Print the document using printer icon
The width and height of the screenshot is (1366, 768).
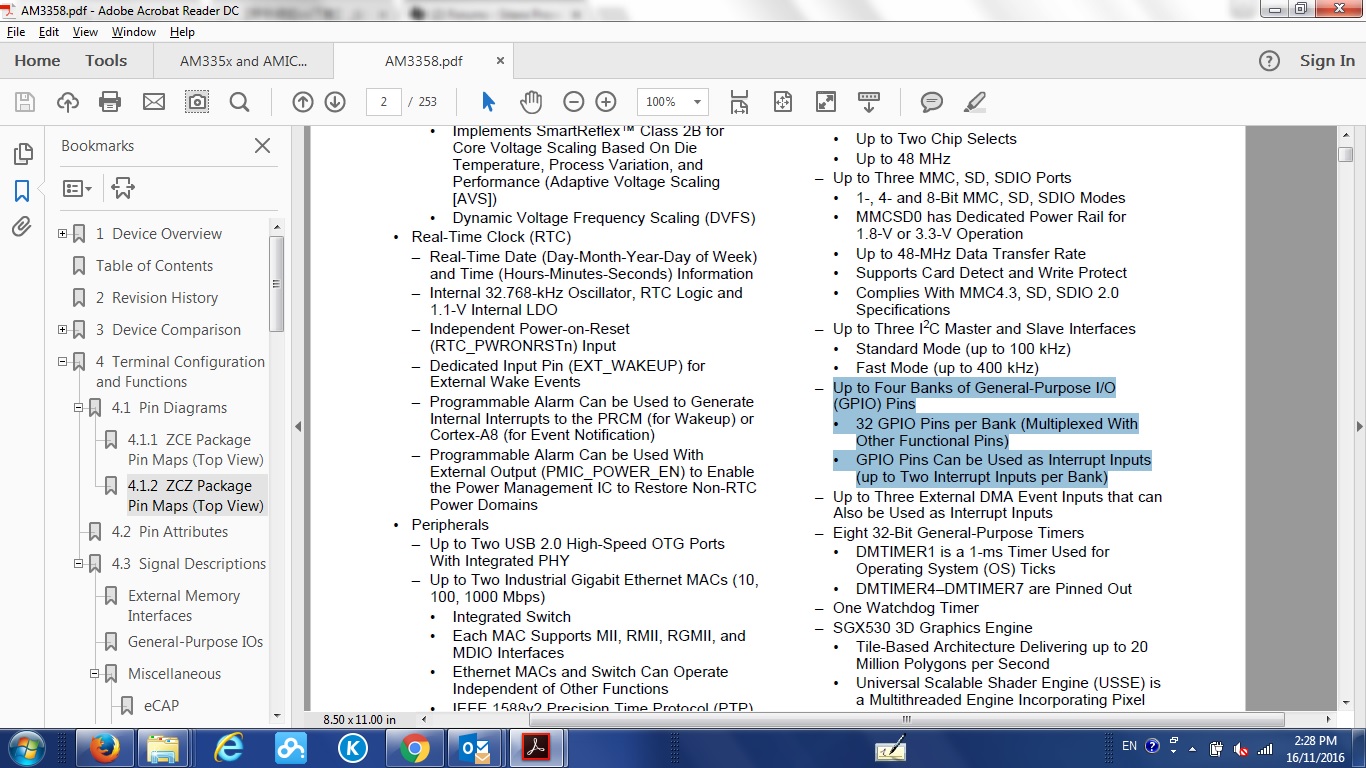(x=110, y=102)
